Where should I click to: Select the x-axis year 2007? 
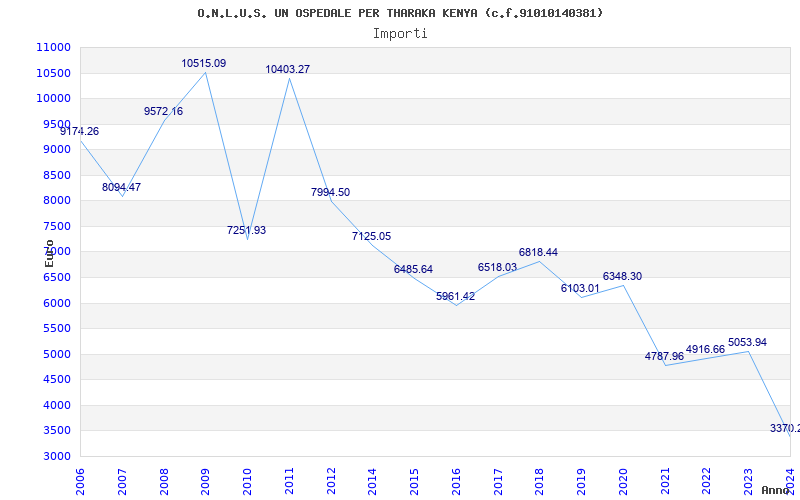click(x=122, y=481)
